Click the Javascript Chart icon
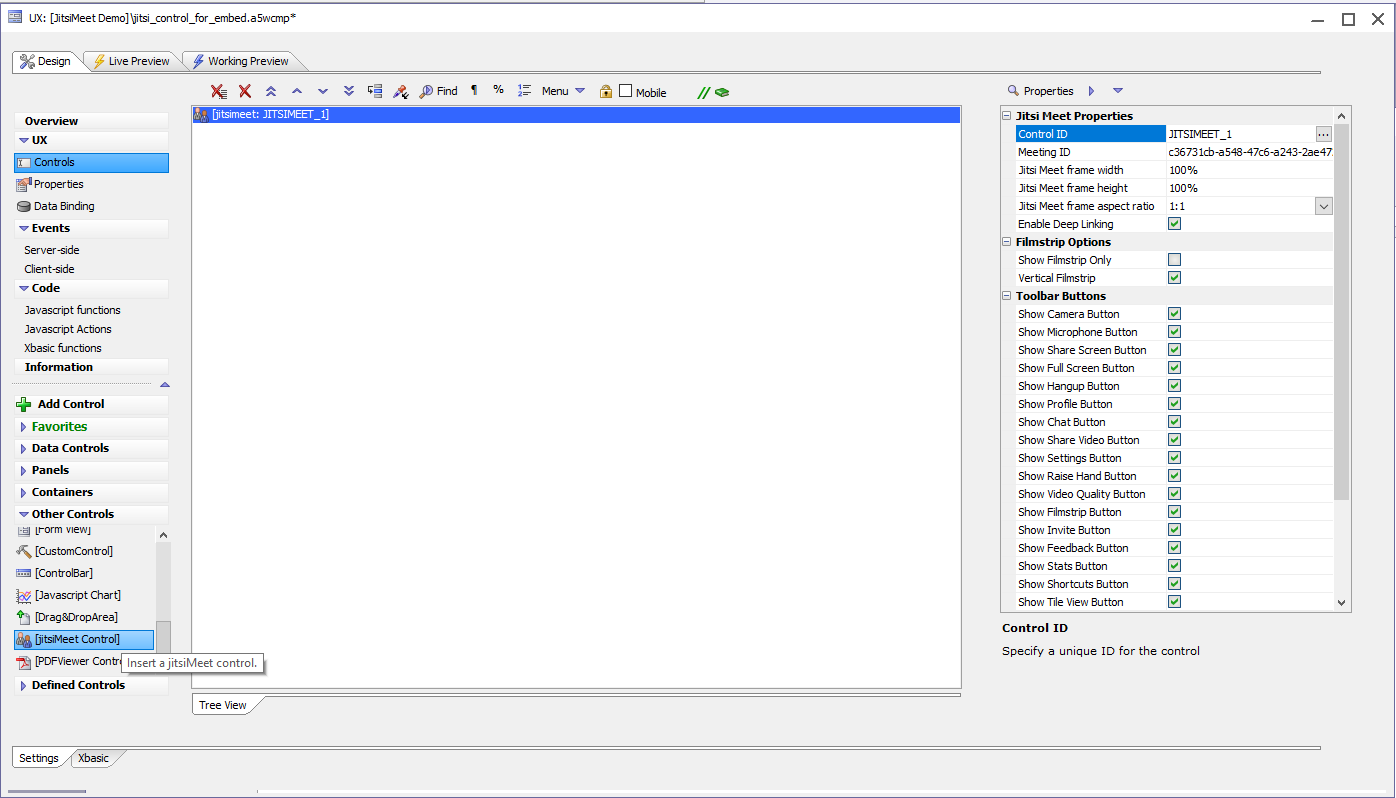 [25, 595]
